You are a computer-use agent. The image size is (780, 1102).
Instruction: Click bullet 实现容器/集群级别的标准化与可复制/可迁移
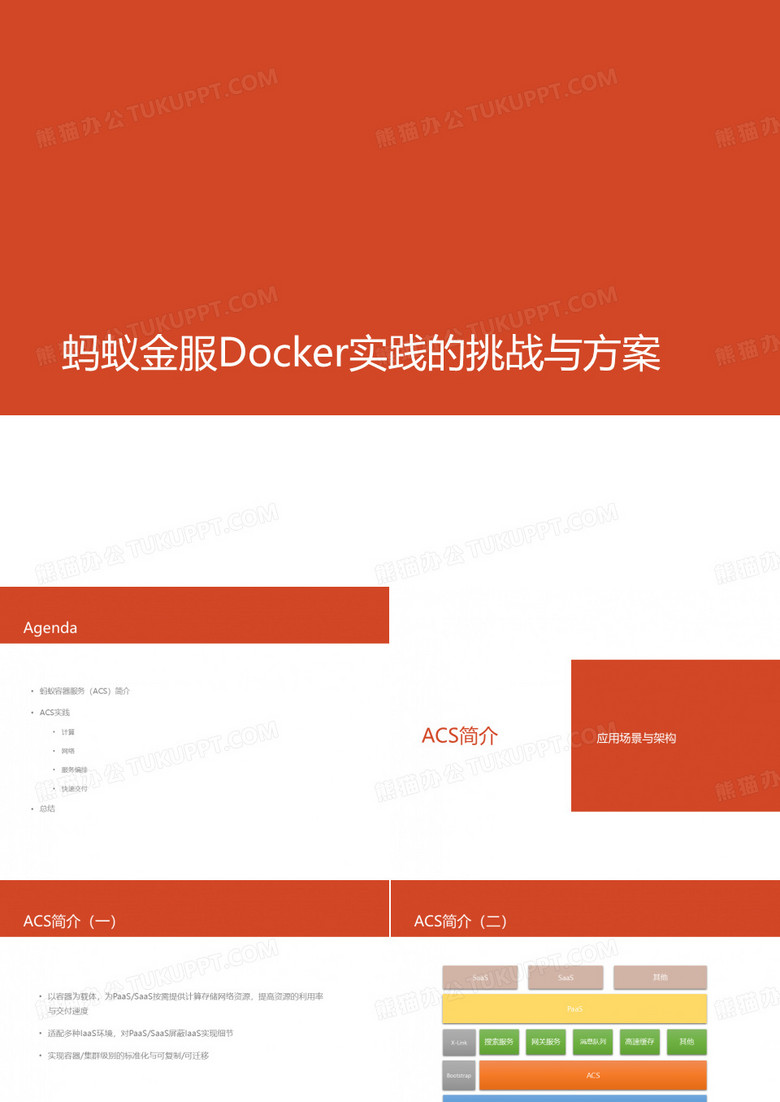coord(128,1056)
